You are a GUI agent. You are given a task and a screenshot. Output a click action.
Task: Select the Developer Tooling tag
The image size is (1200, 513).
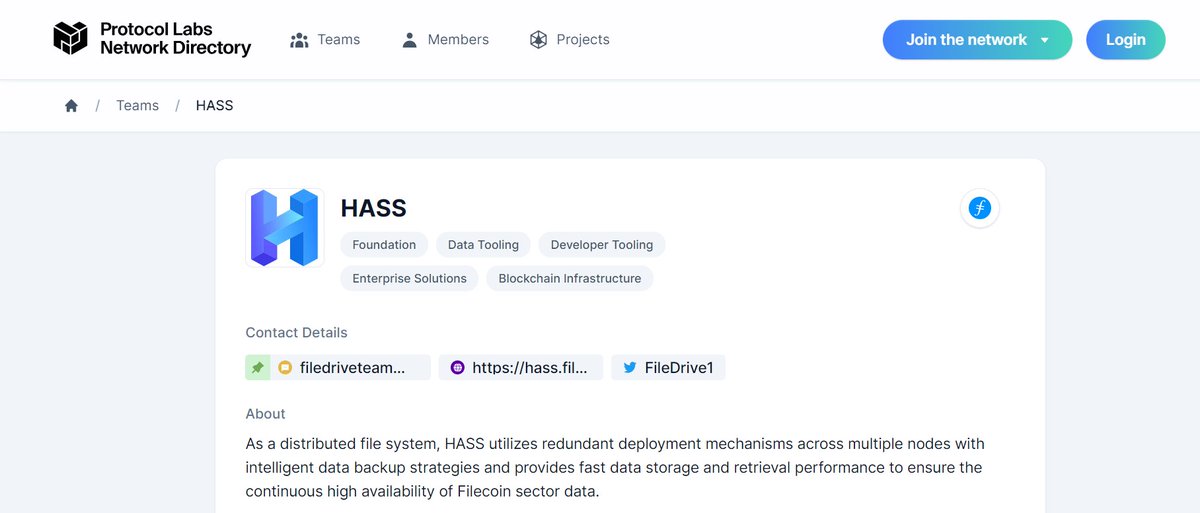click(602, 245)
